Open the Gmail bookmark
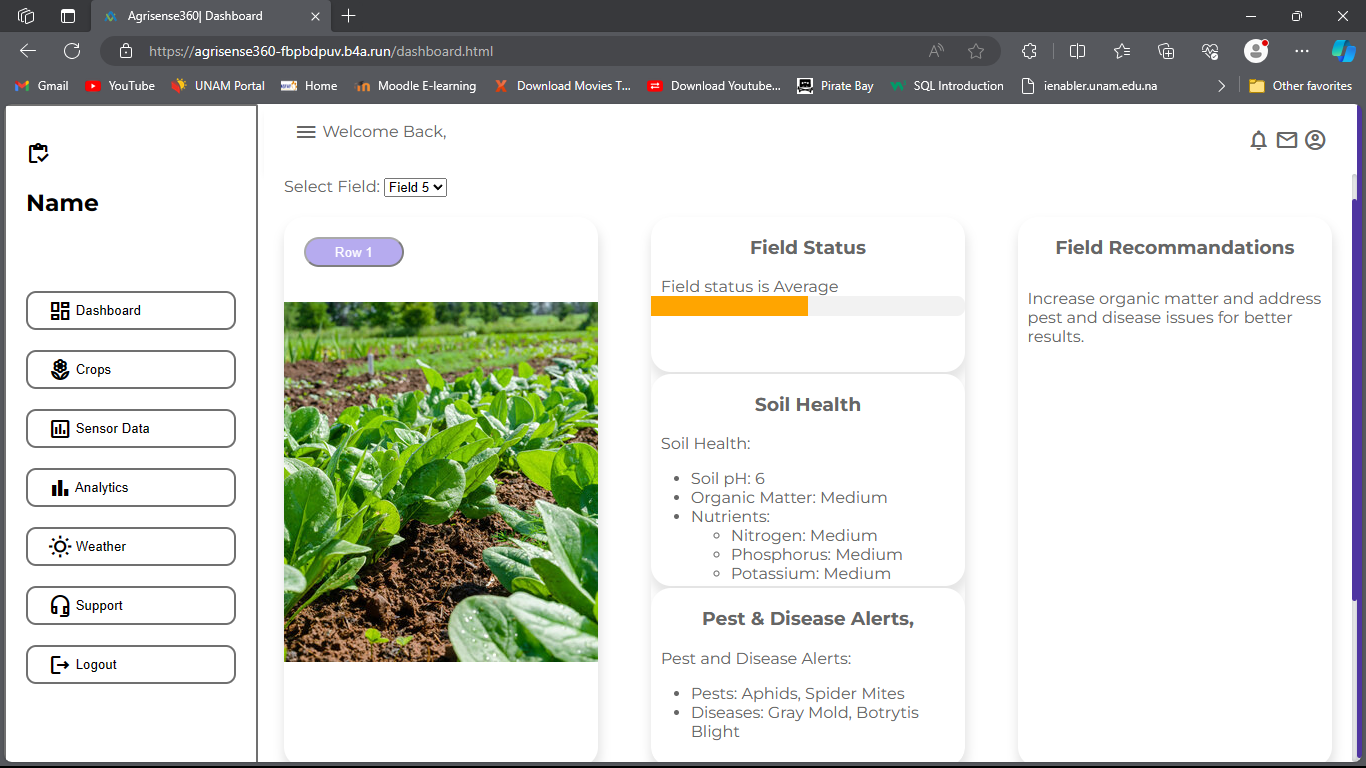 pyautogui.click(x=41, y=86)
